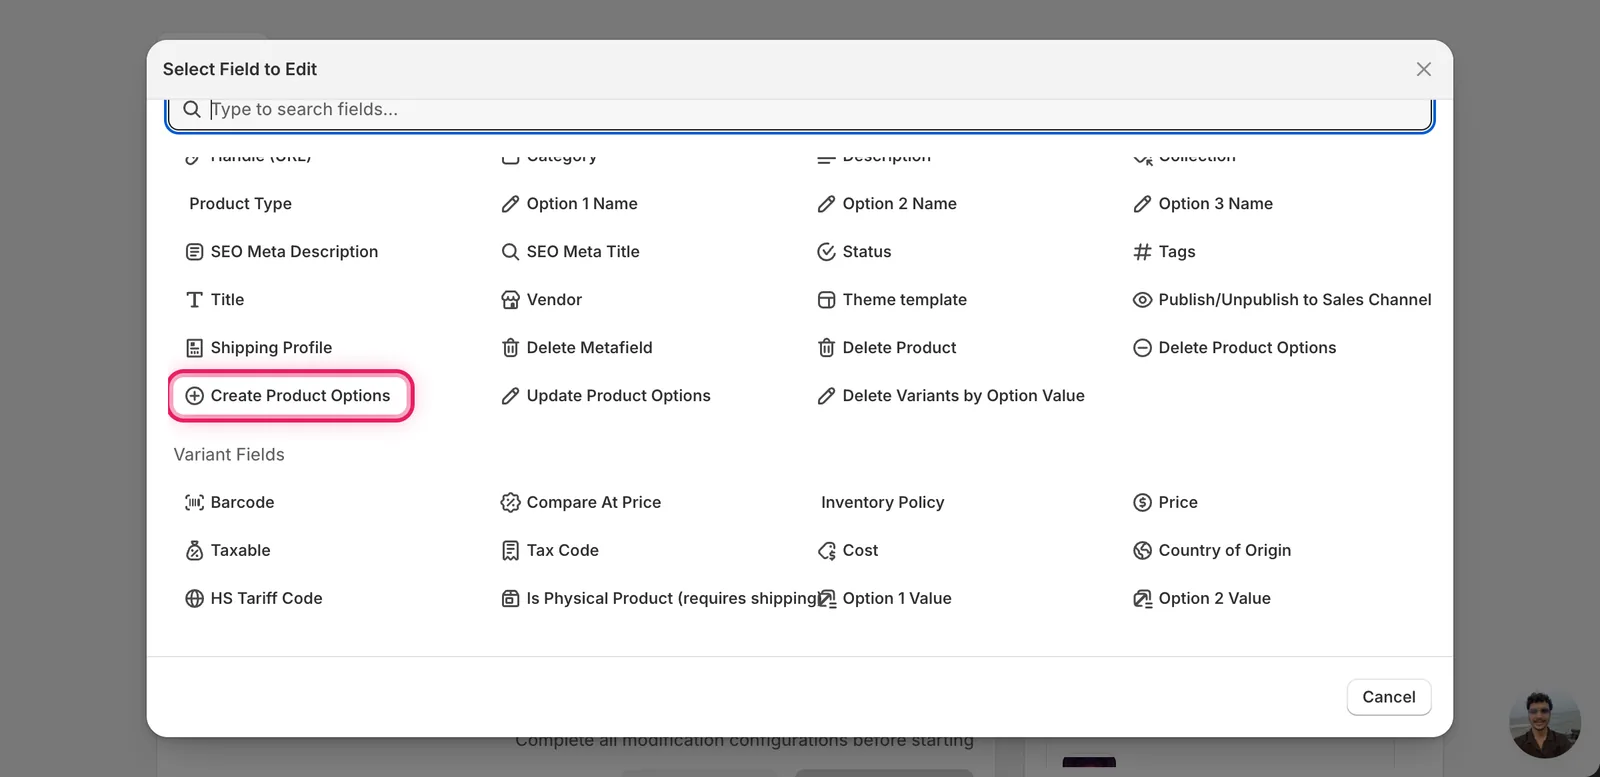1600x777 pixels.
Task: Cancel the Select Field to Edit dialog
Action: [1389, 697]
